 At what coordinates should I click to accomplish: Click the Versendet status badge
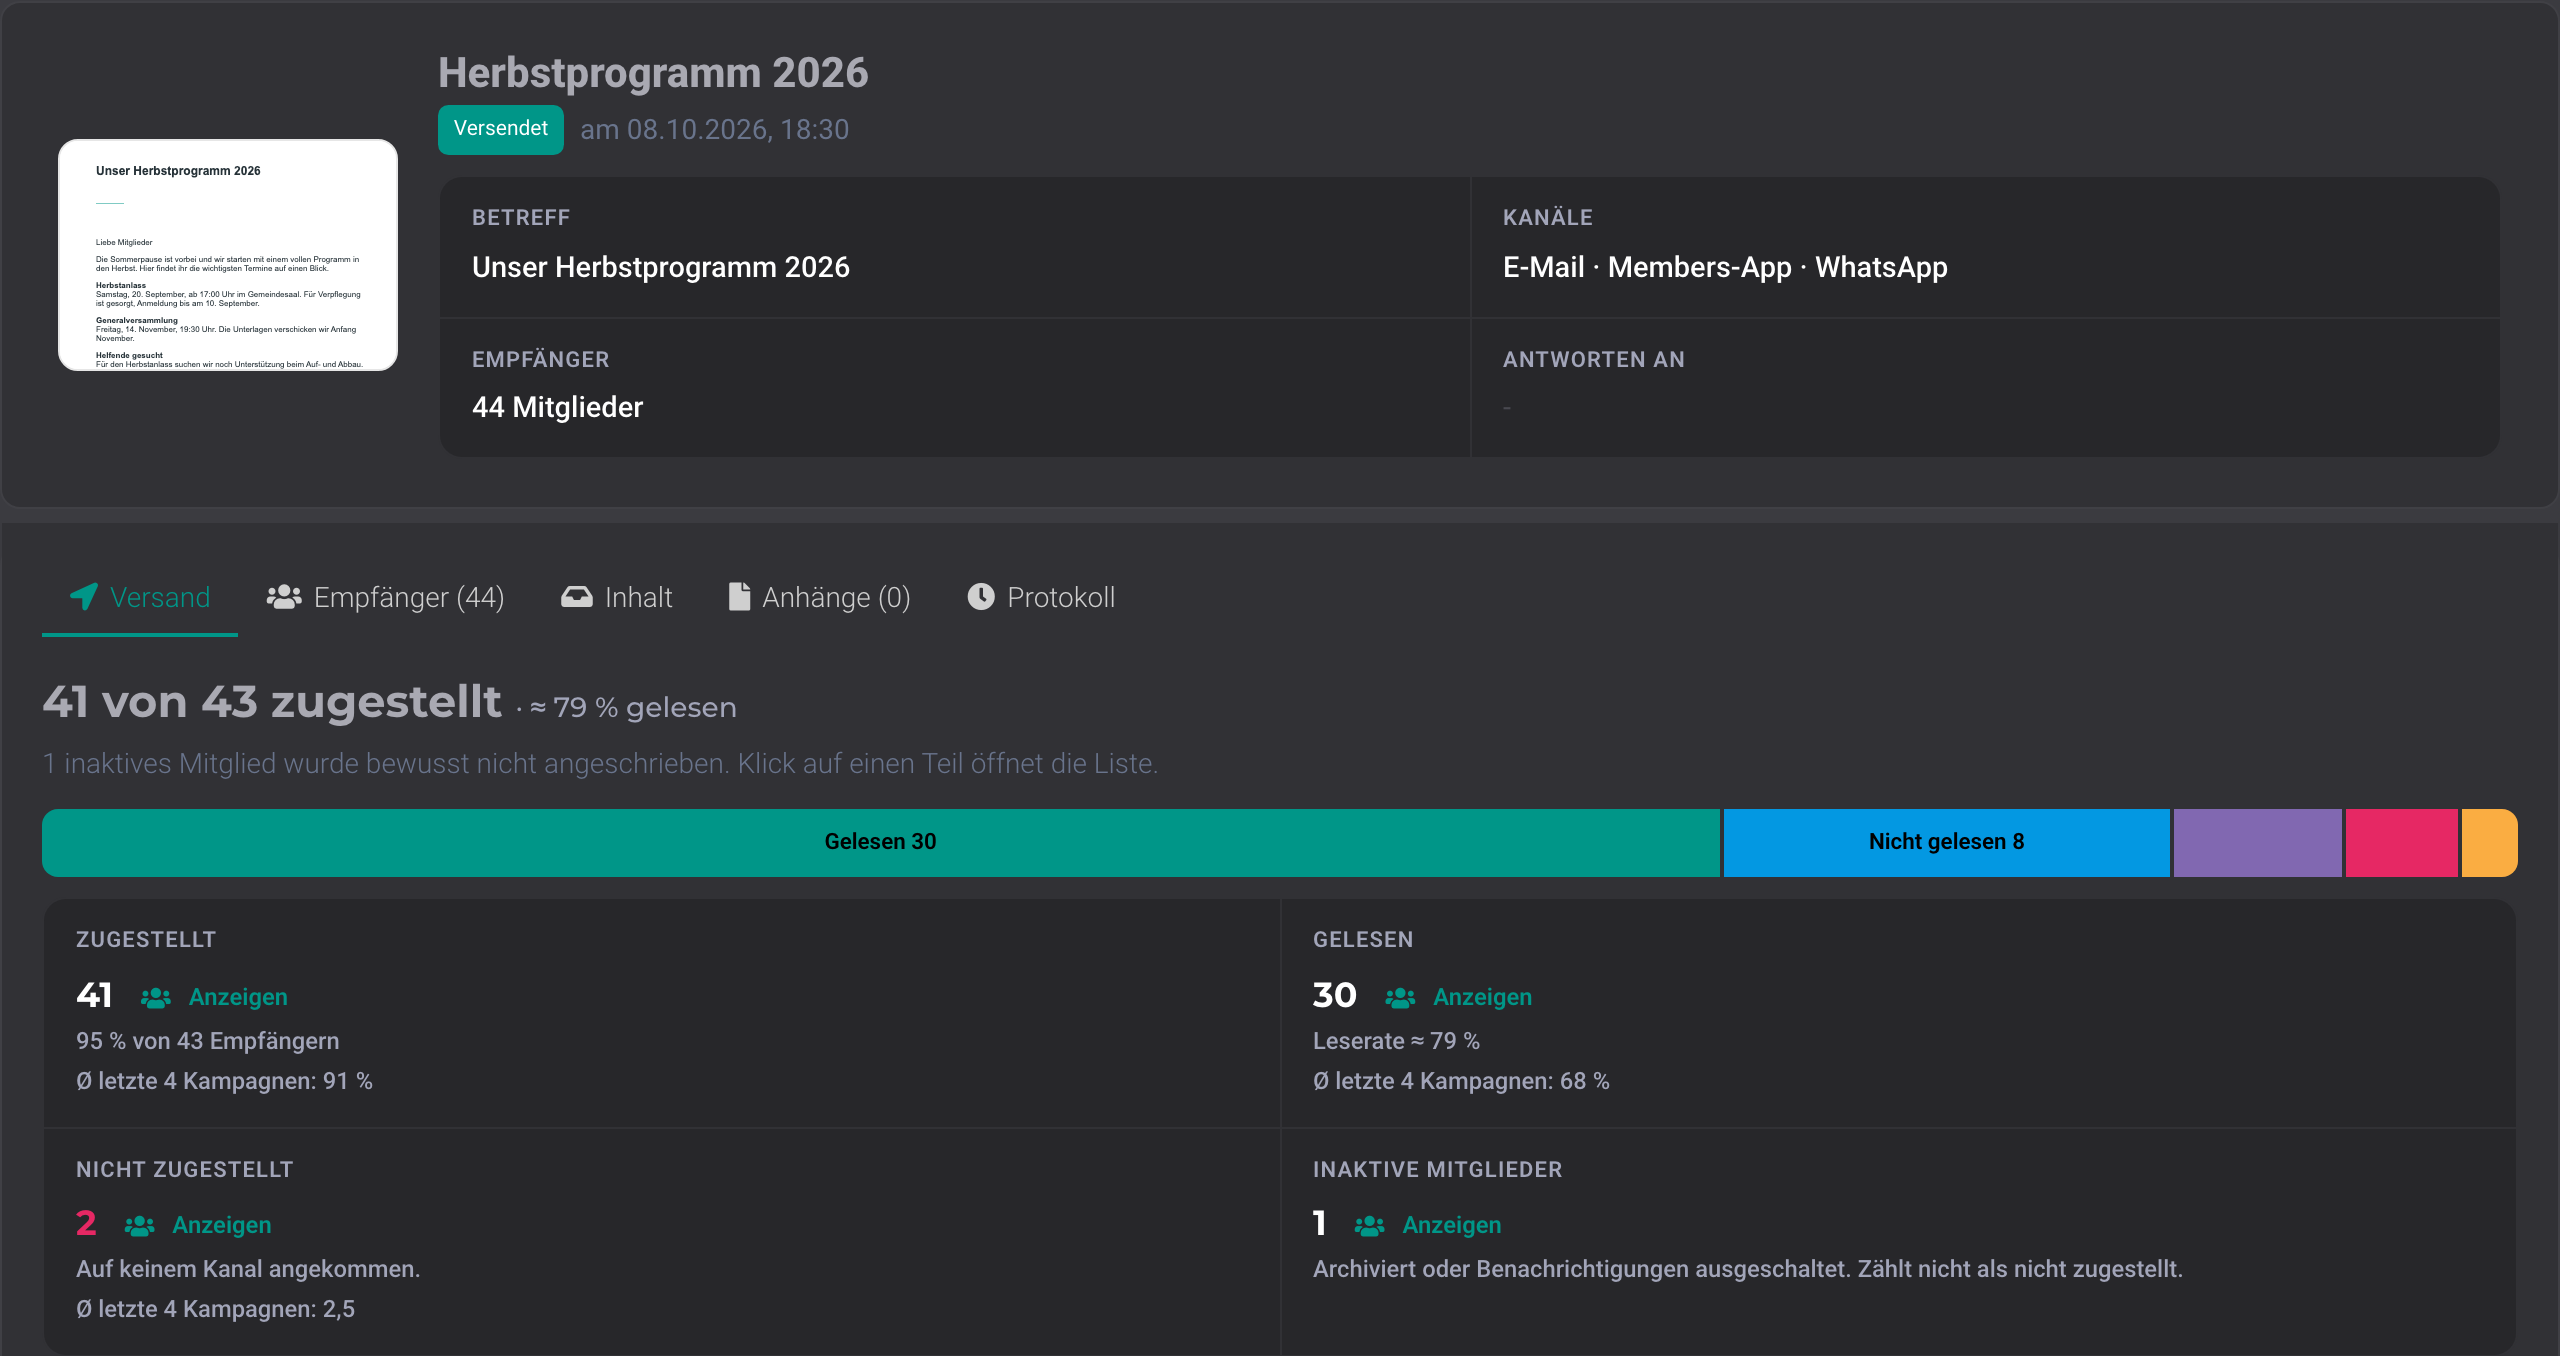[x=501, y=129]
